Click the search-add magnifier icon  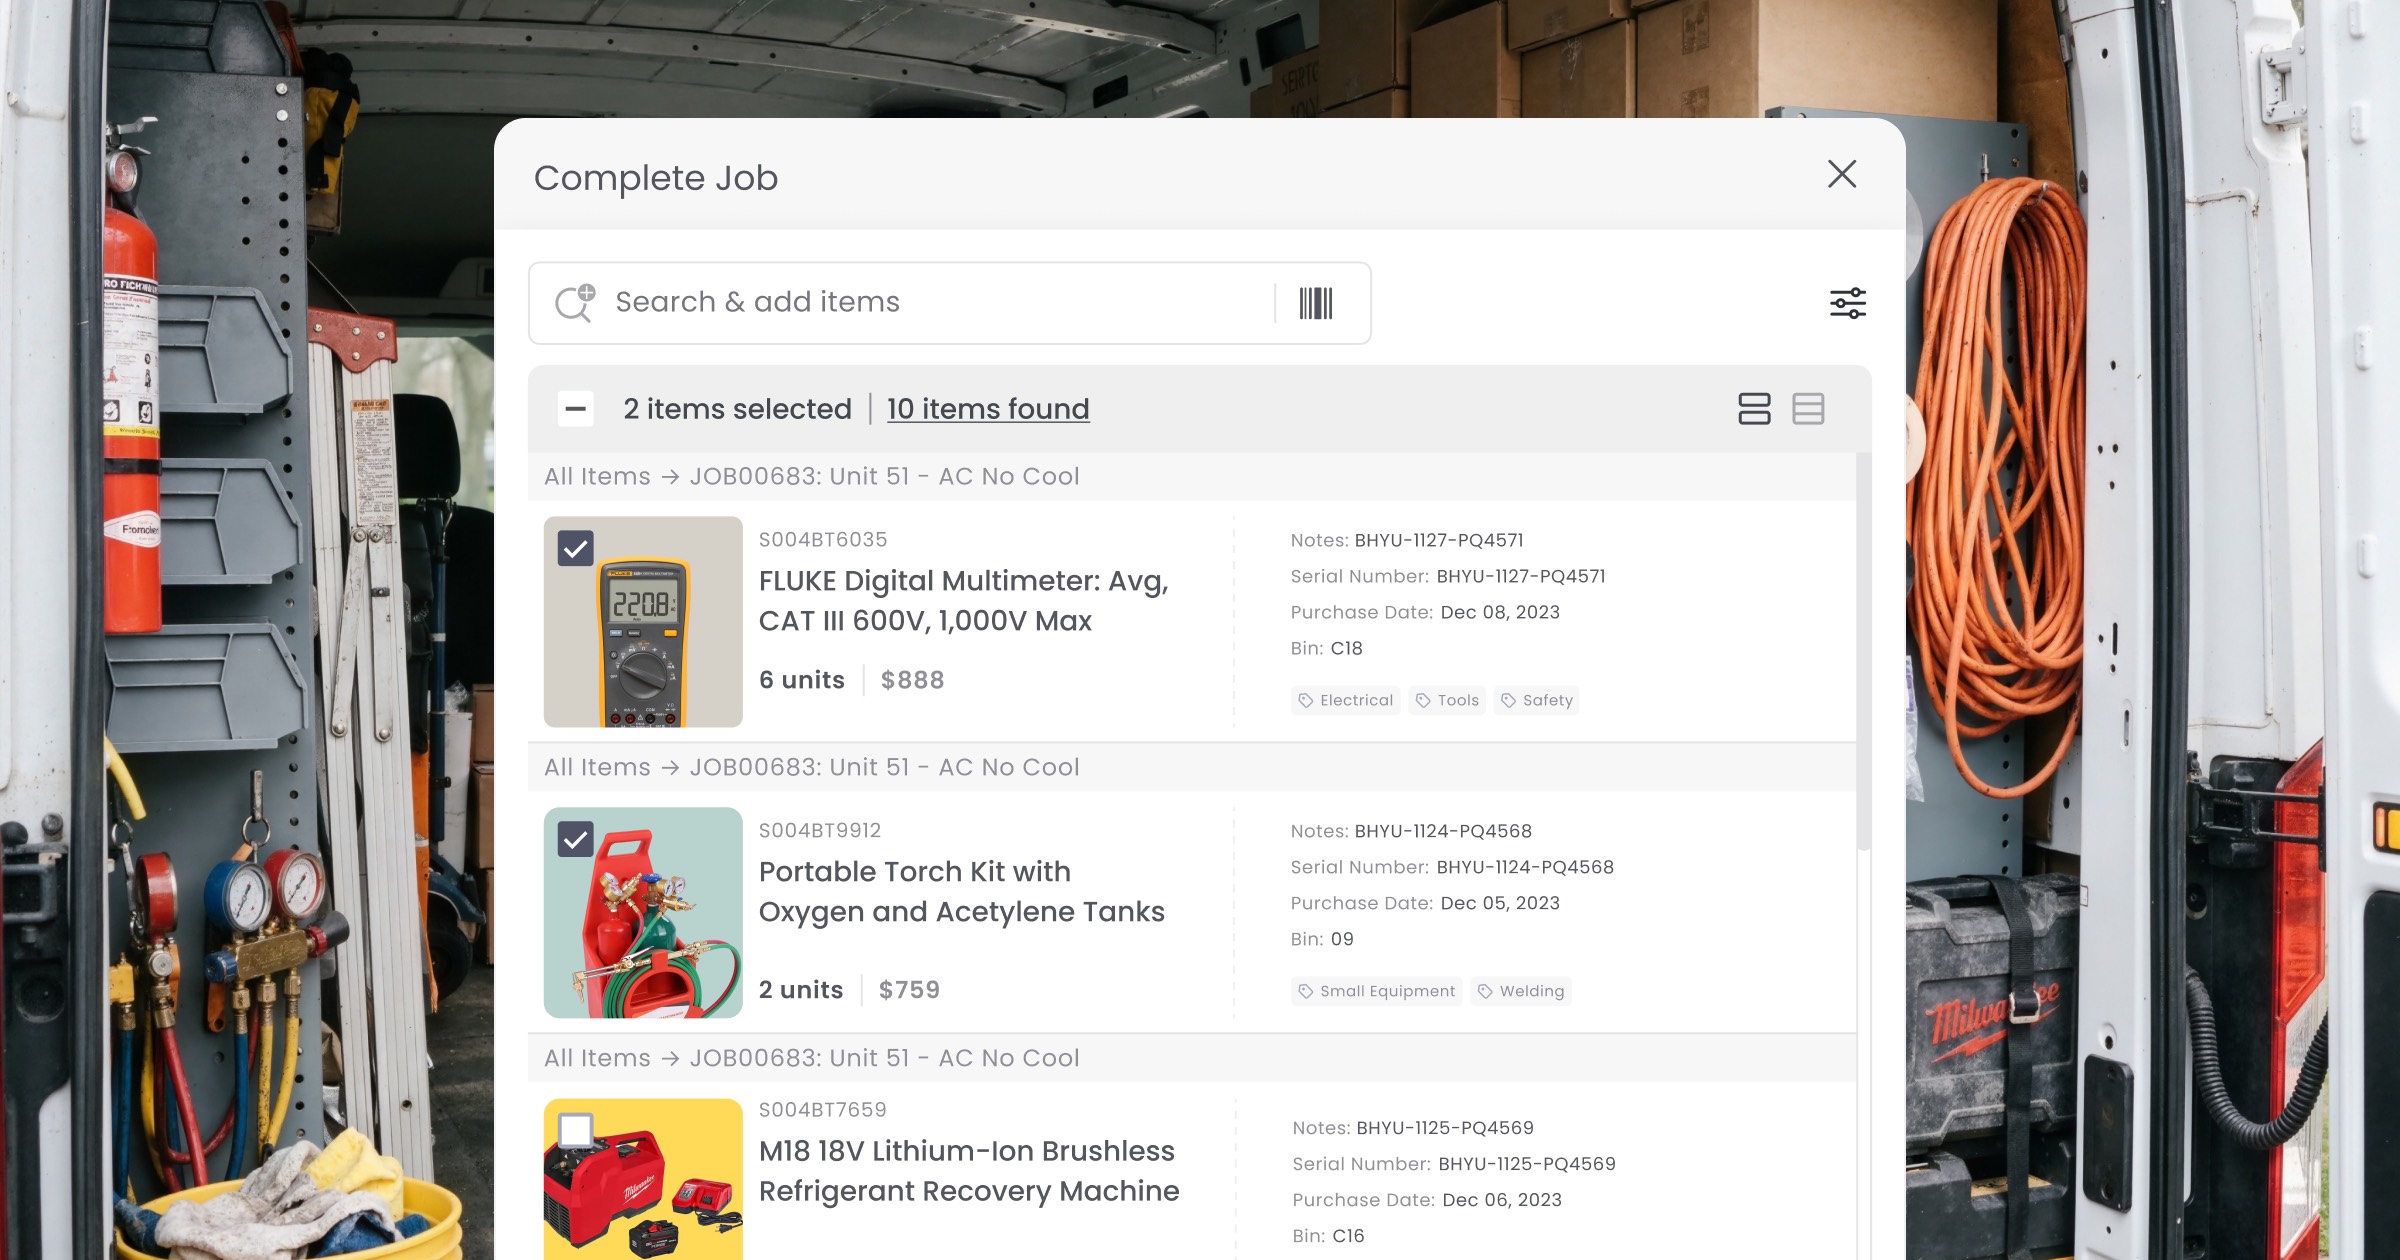(x=575, y=303)
